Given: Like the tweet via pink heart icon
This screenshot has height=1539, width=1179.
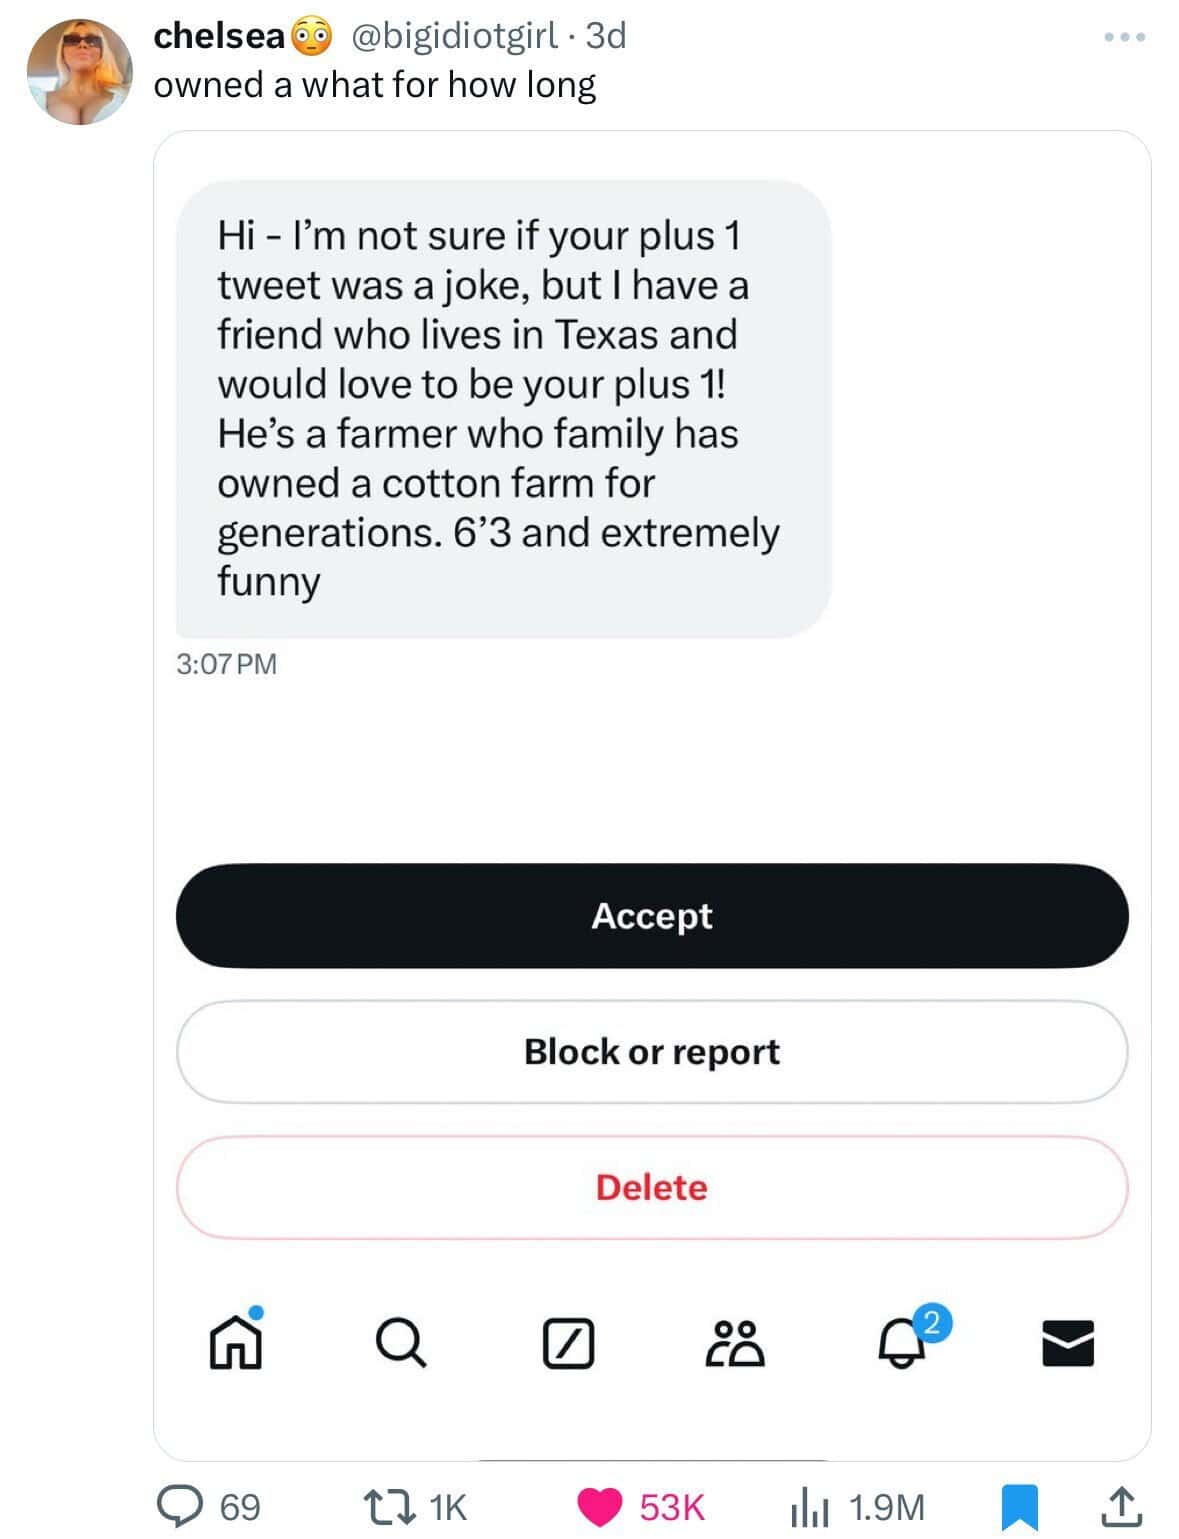Looking at the screenshot, I should coord(600,1507).
